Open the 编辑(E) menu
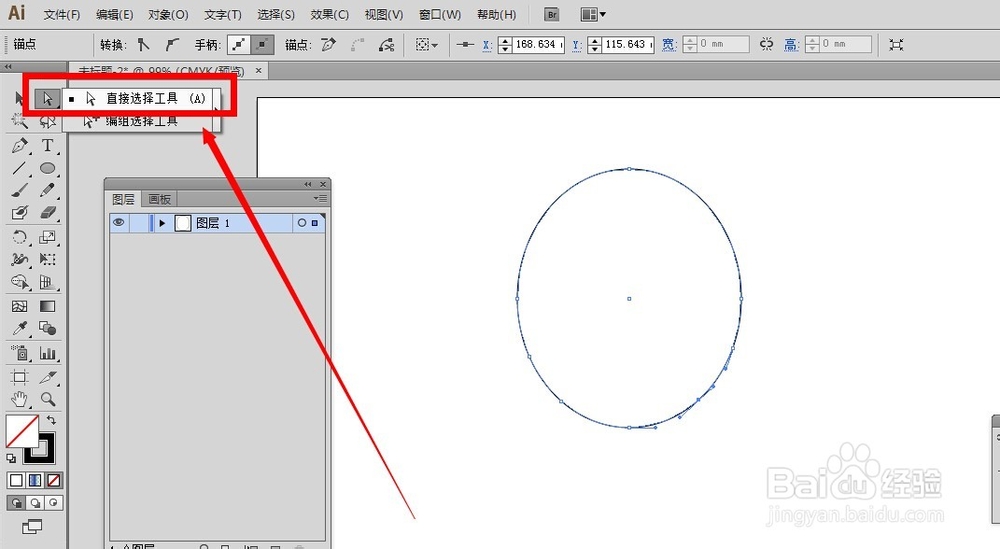 click(x=115, y=15)
